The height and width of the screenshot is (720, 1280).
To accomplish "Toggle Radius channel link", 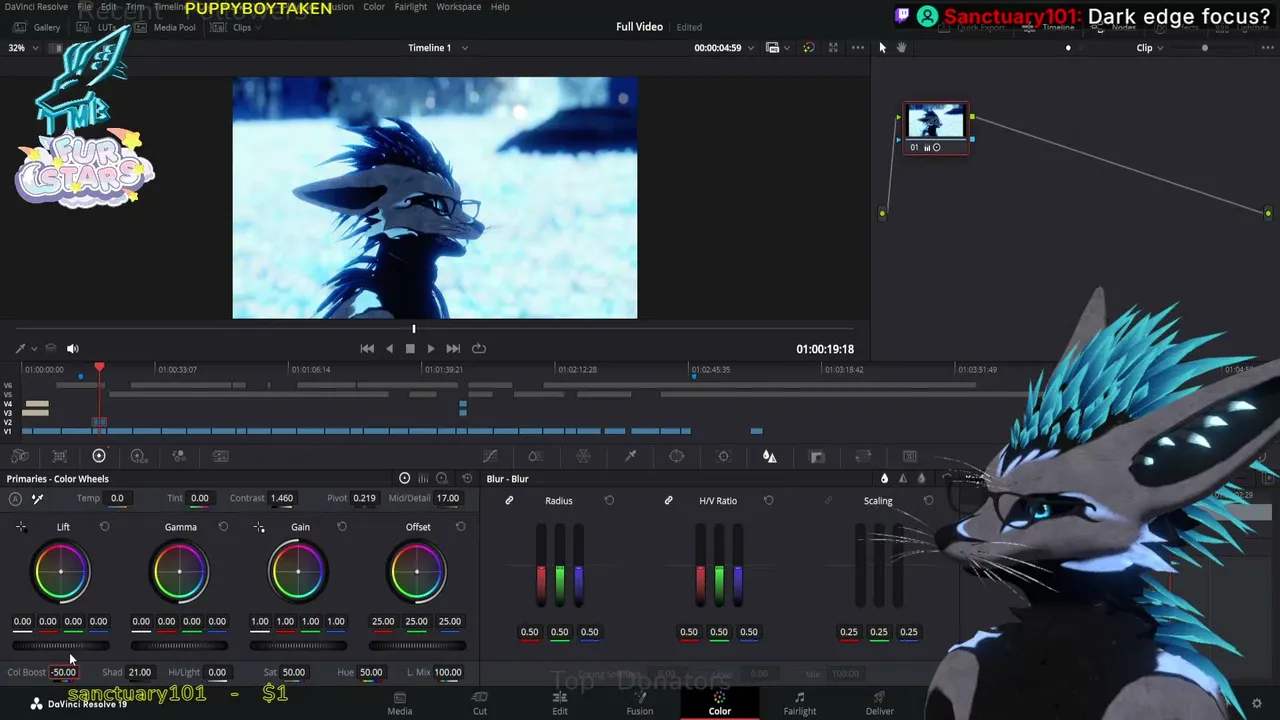I will click(x=509, y=500).
